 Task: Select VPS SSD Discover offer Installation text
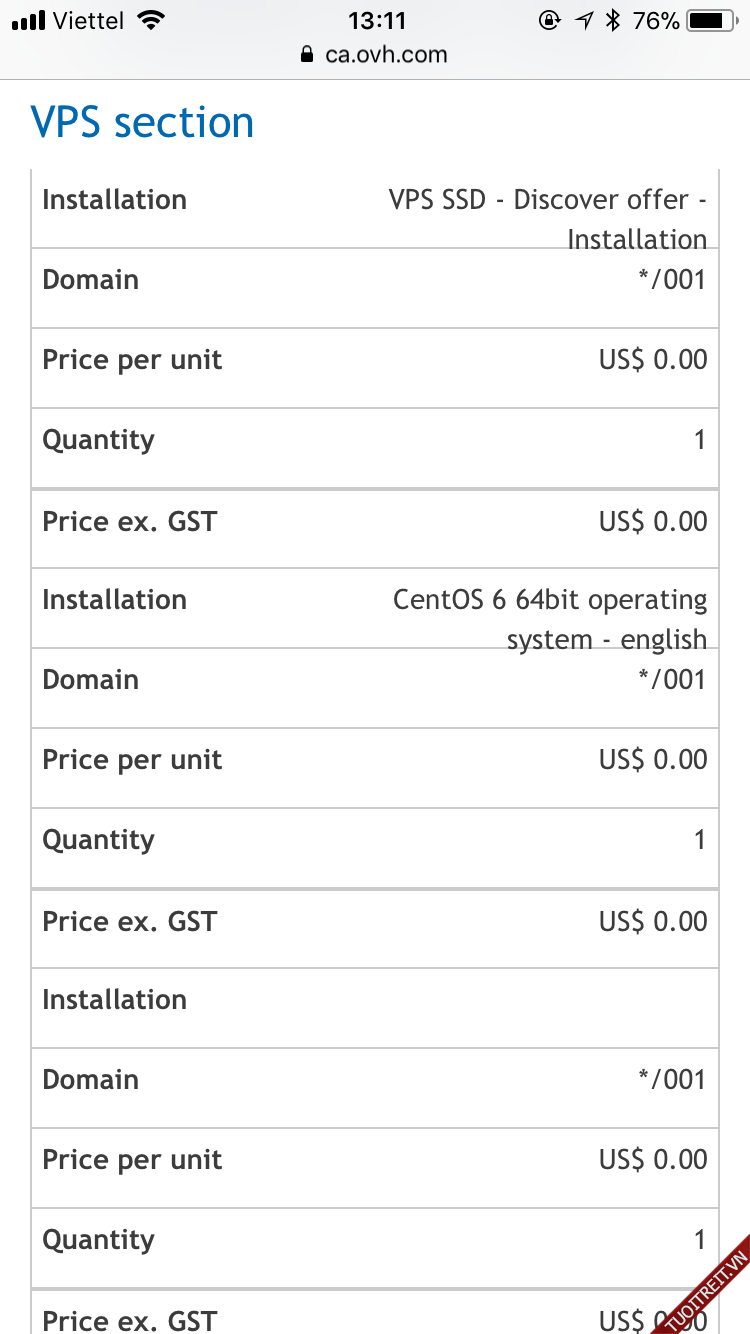pos(548,219)
